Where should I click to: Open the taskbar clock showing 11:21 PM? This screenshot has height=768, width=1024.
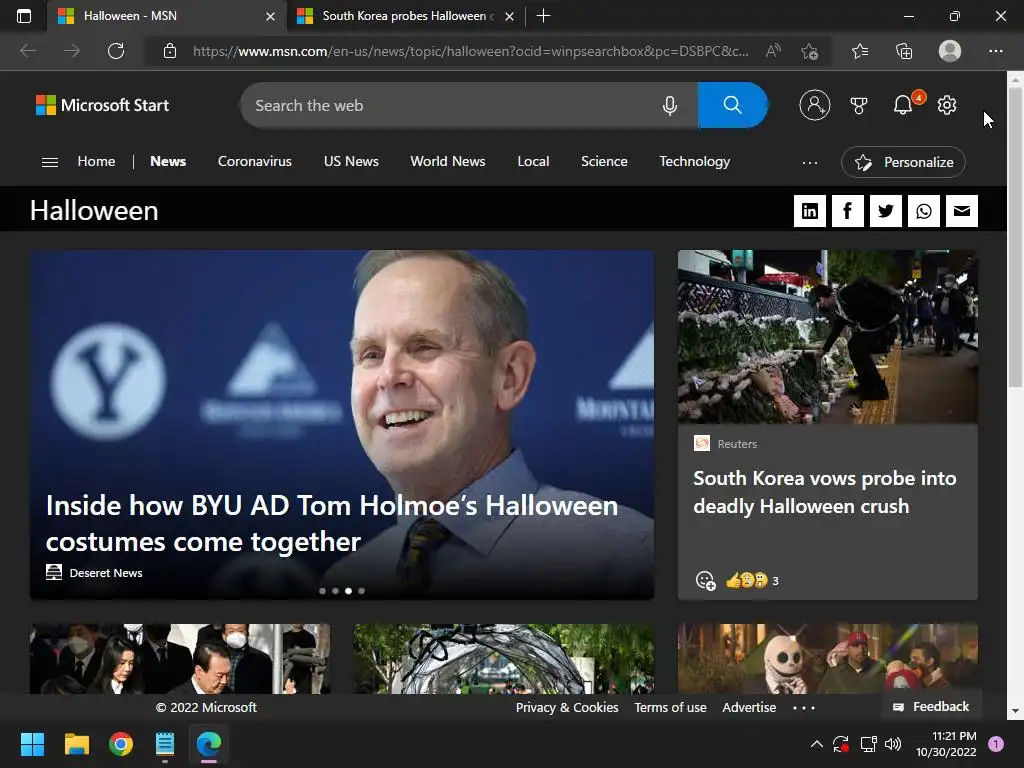946,744
